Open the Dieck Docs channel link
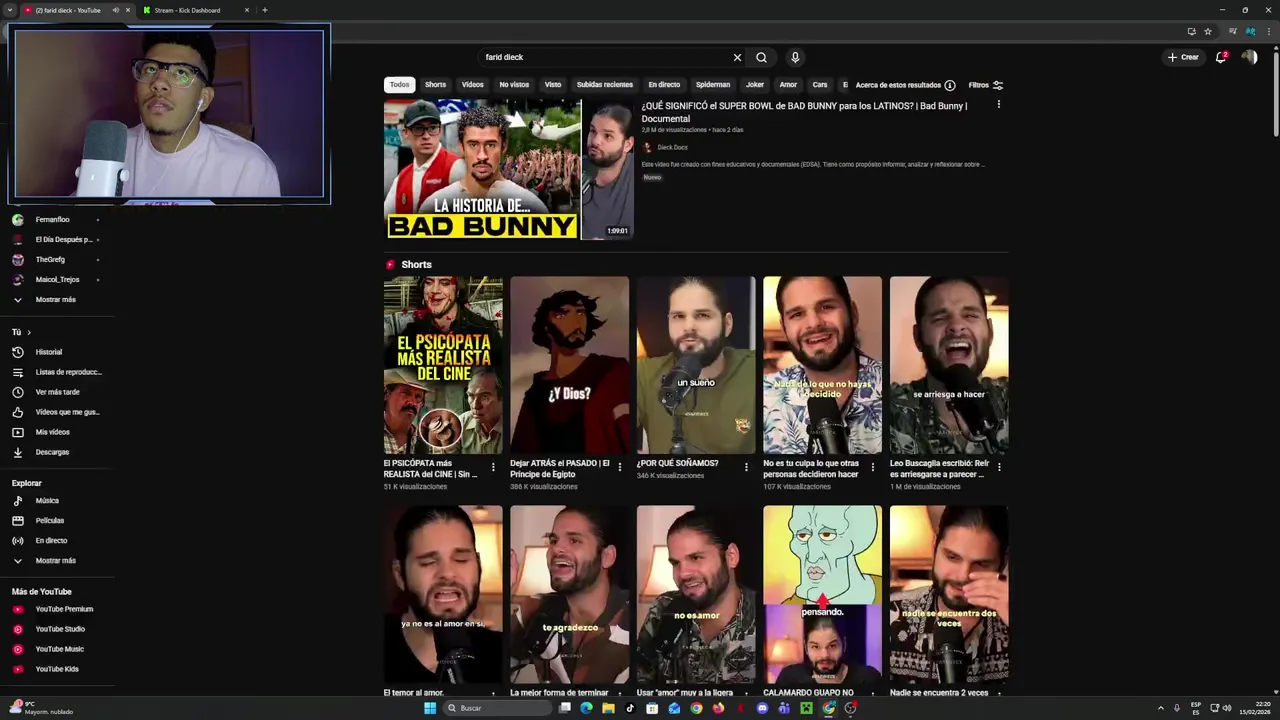Screen dimensions: 1280x720 coord(672,147)
